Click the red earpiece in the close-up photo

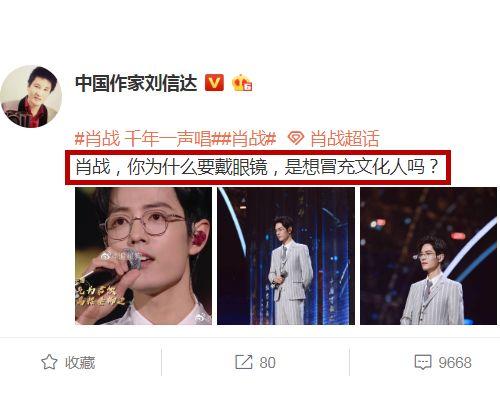(200, 238)
